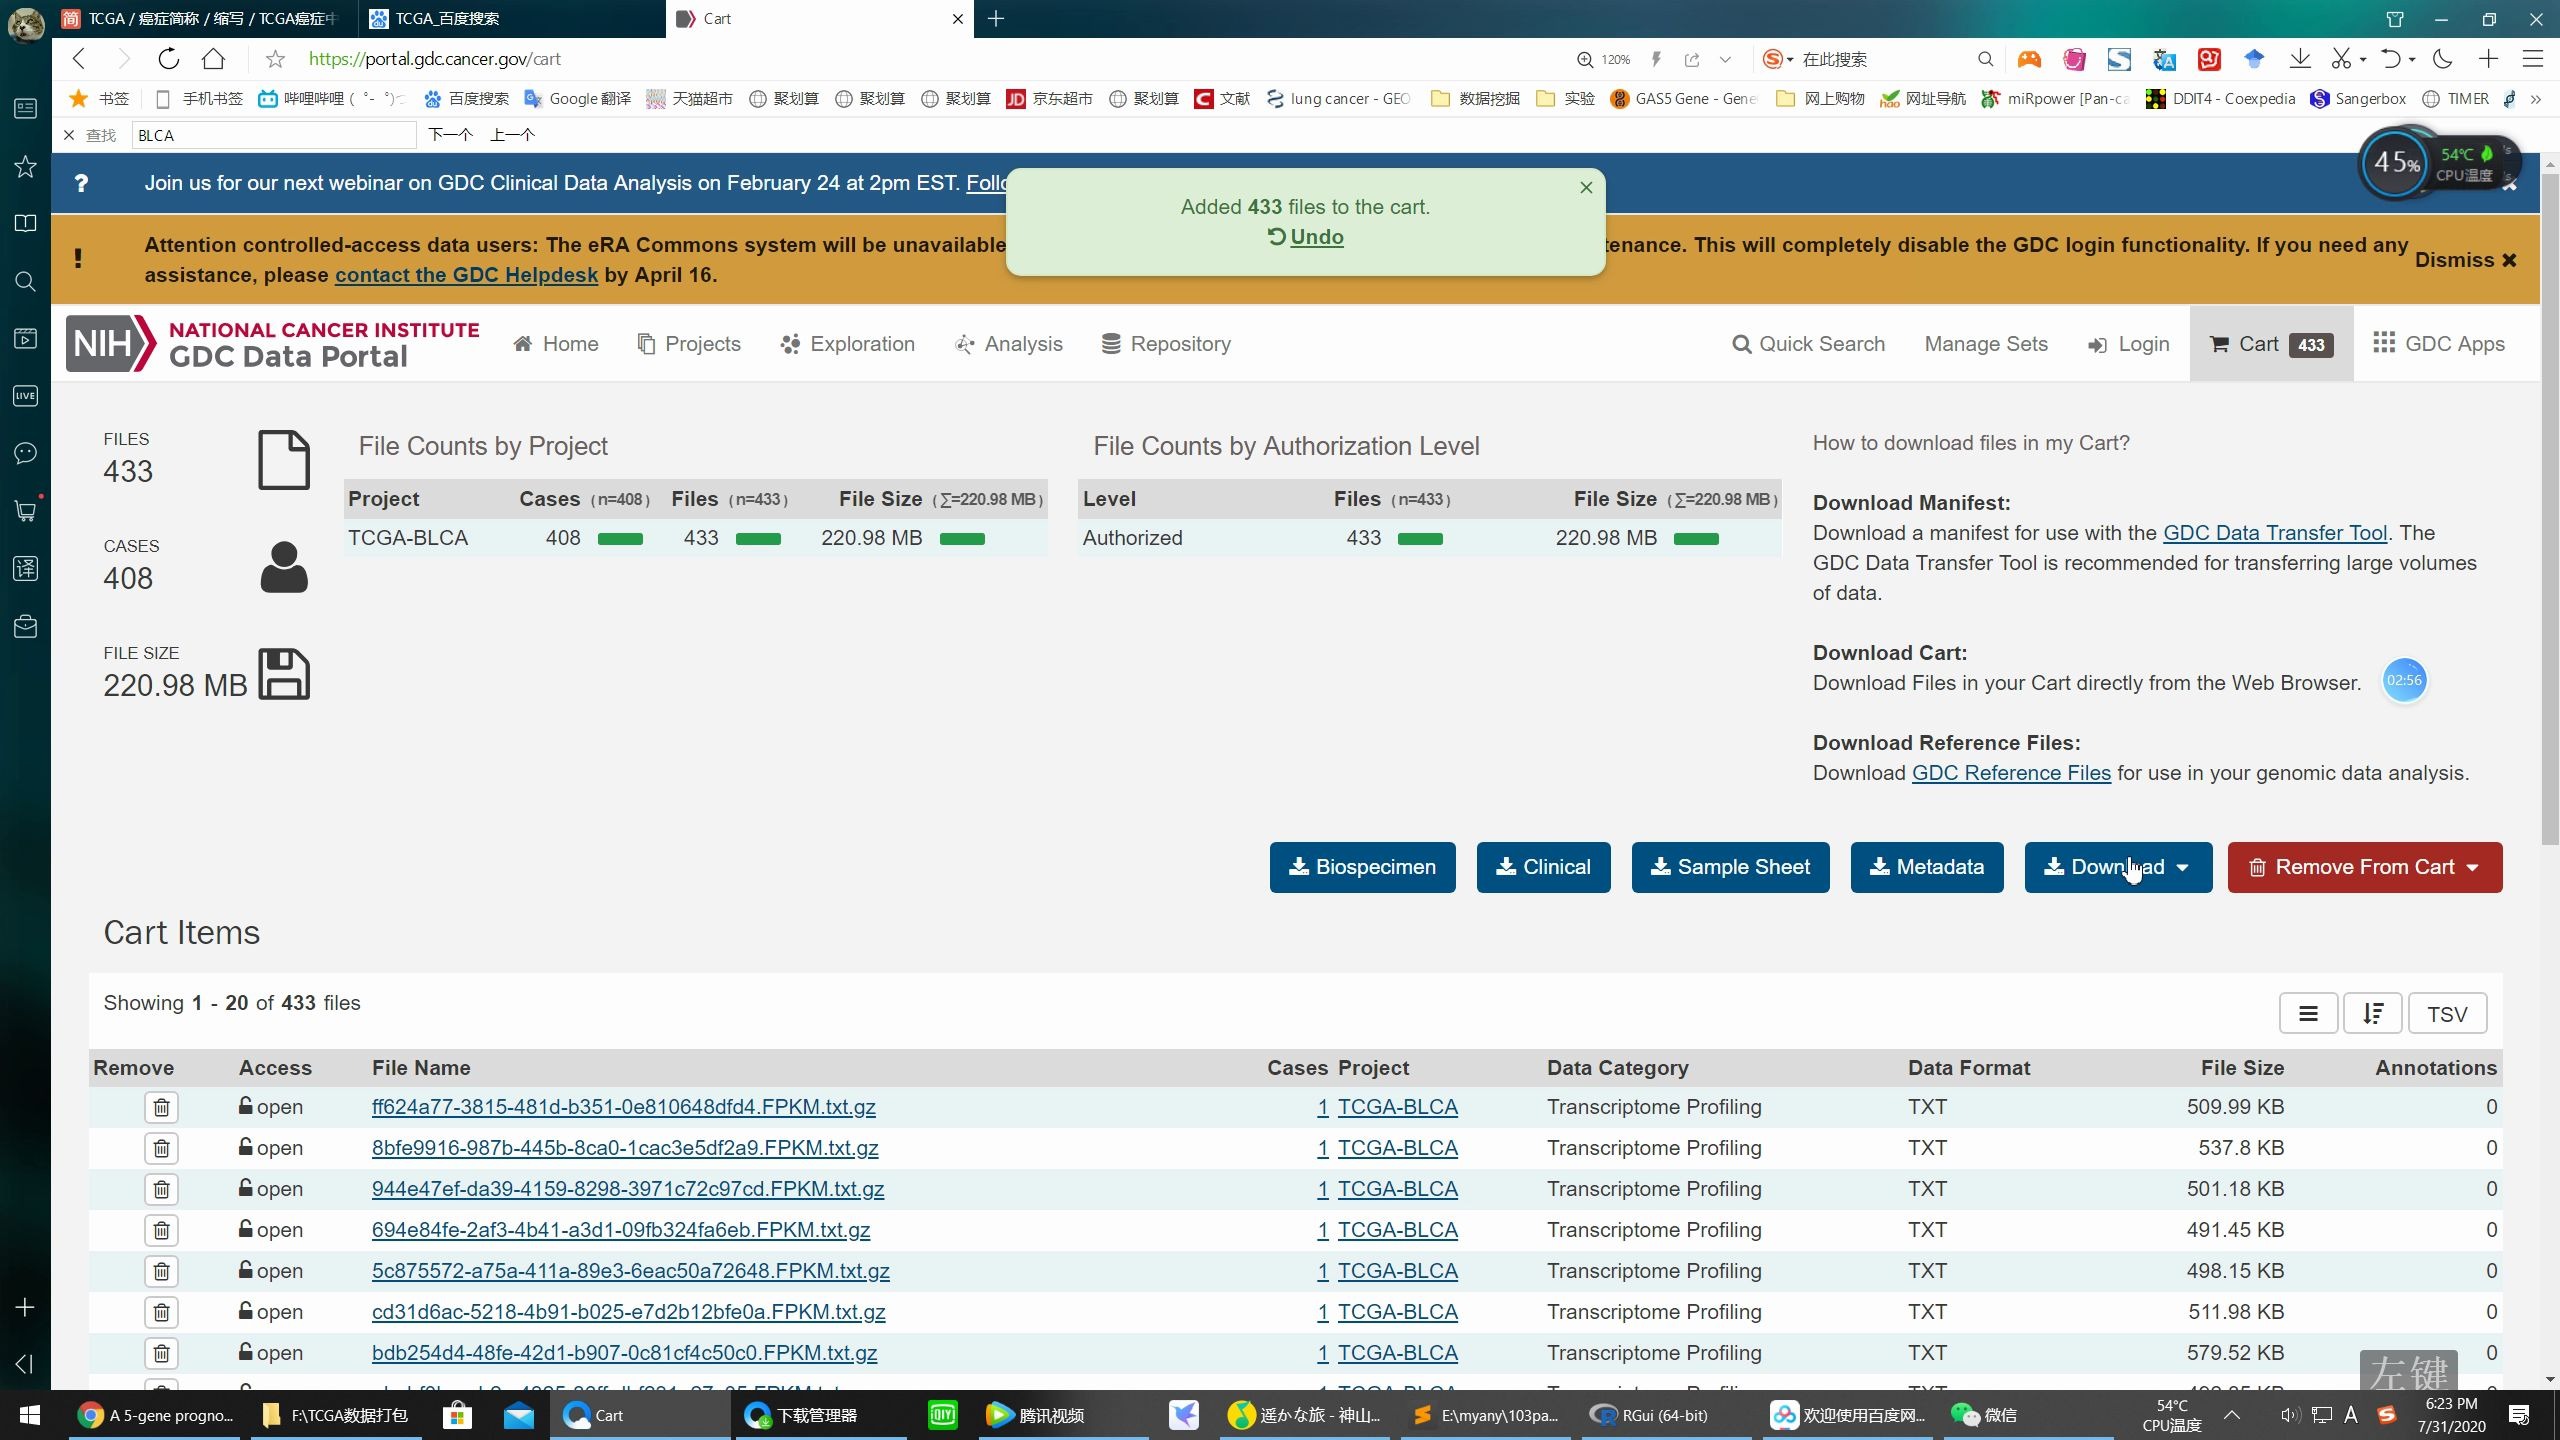
Task: Download the Sample Sheet
Action: (1730, 867)
